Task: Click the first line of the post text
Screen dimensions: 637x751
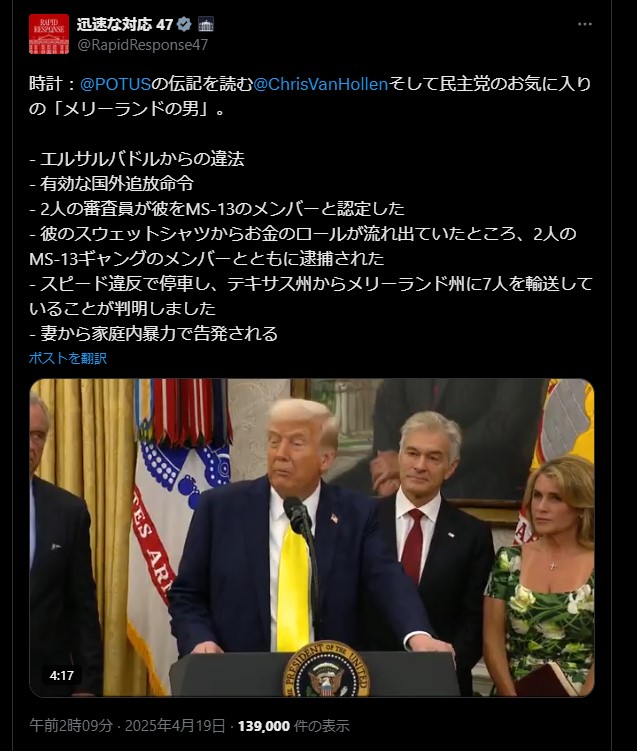Action: click(310, 84)
